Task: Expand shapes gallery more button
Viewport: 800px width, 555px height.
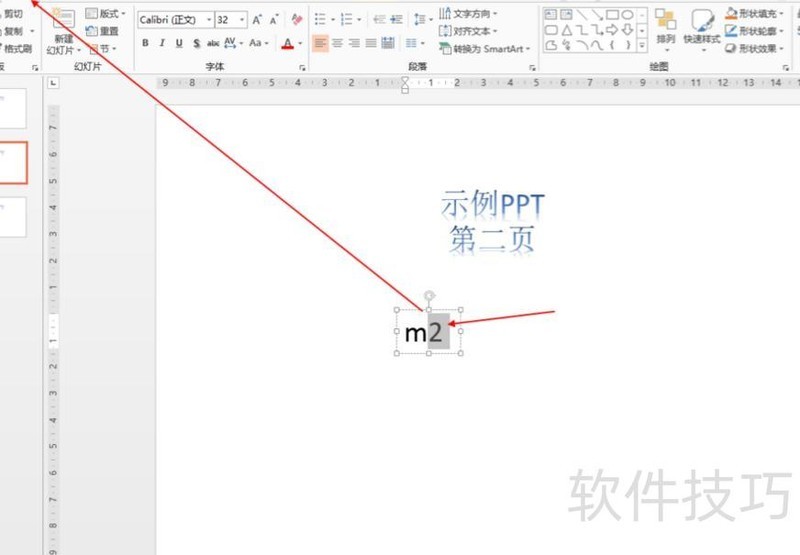Action: coord(642,46)
